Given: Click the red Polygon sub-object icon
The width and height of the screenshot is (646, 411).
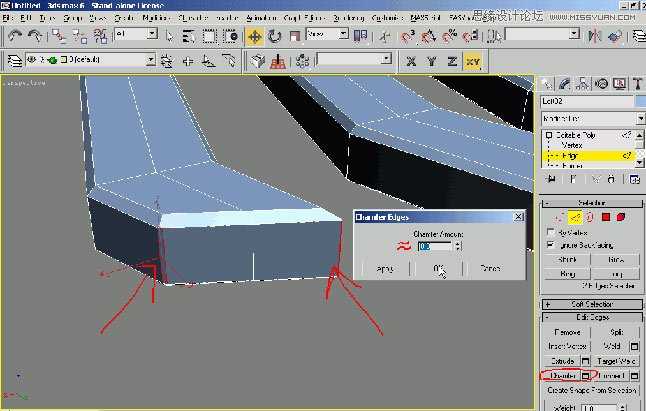Looking at the screenshot, I should tap(606, 217).
